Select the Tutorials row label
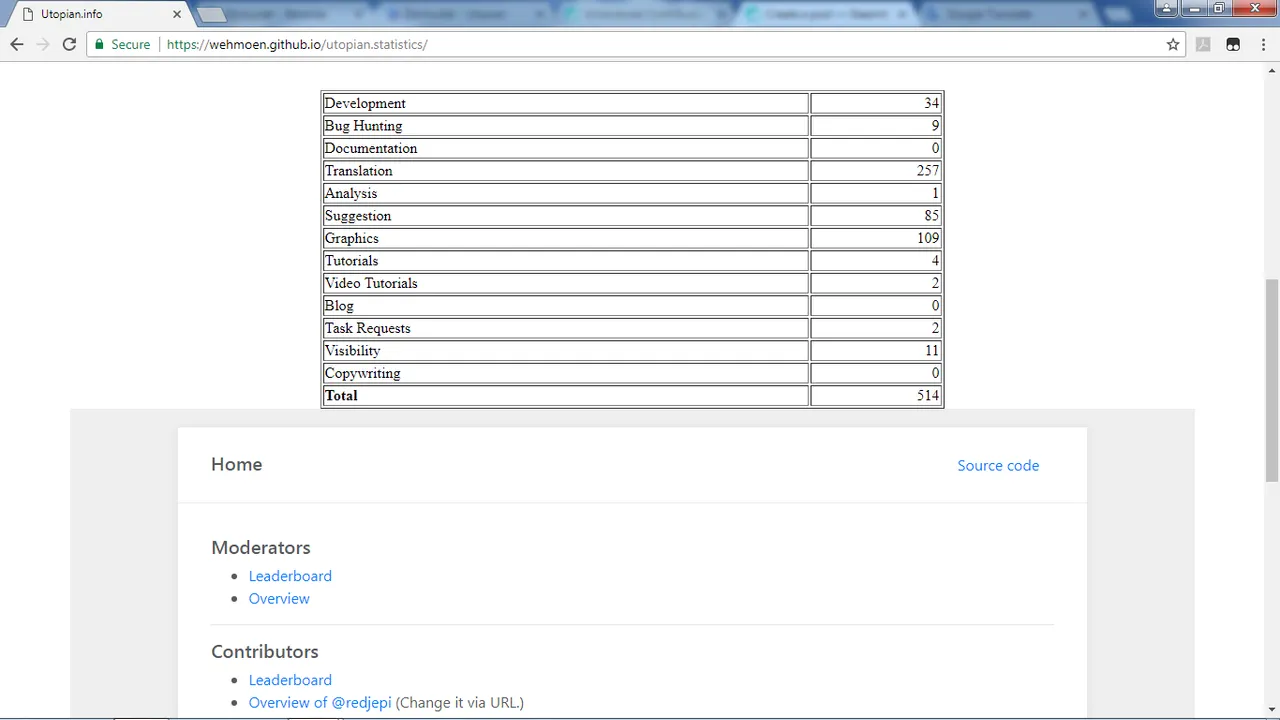The width and height of the screenshot is (1280, 720). 351,261
